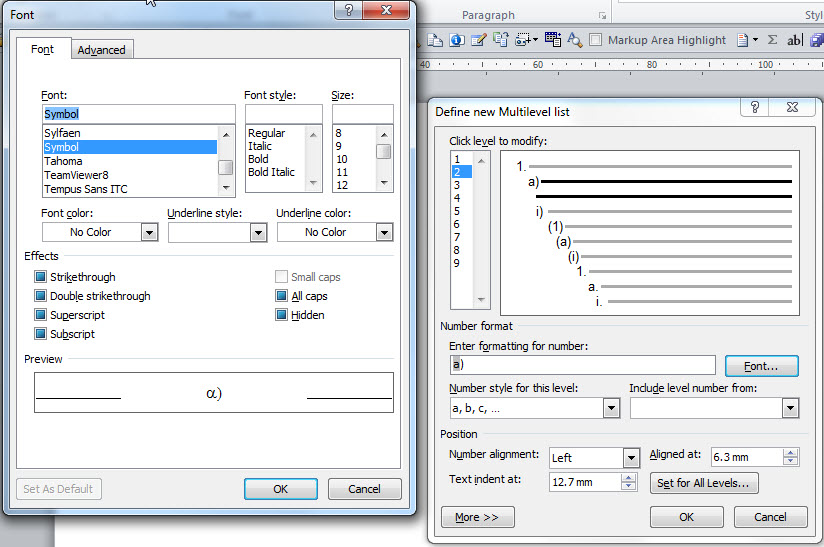This screenshot has width=824, height=547.
Task: Switch to the Advanced tab
Action: (x=101, y=50)
